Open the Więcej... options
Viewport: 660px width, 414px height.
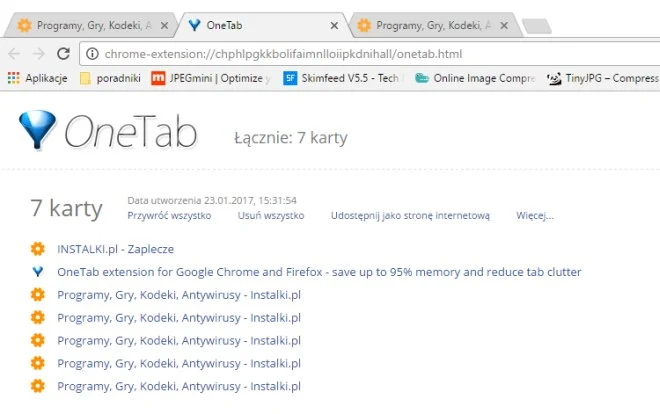(535, 215)
